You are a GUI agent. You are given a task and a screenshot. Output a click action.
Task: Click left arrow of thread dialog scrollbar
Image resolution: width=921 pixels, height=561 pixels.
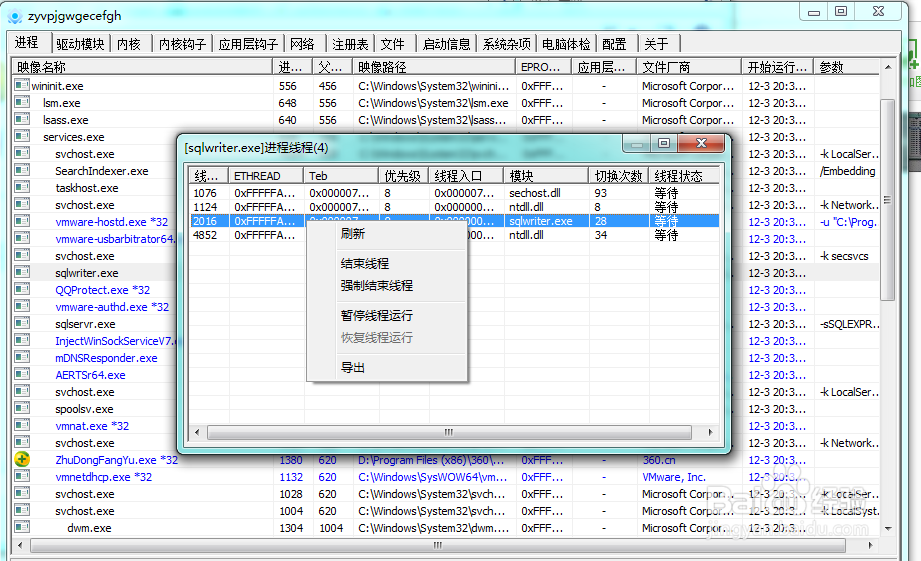tap(197, 432)
